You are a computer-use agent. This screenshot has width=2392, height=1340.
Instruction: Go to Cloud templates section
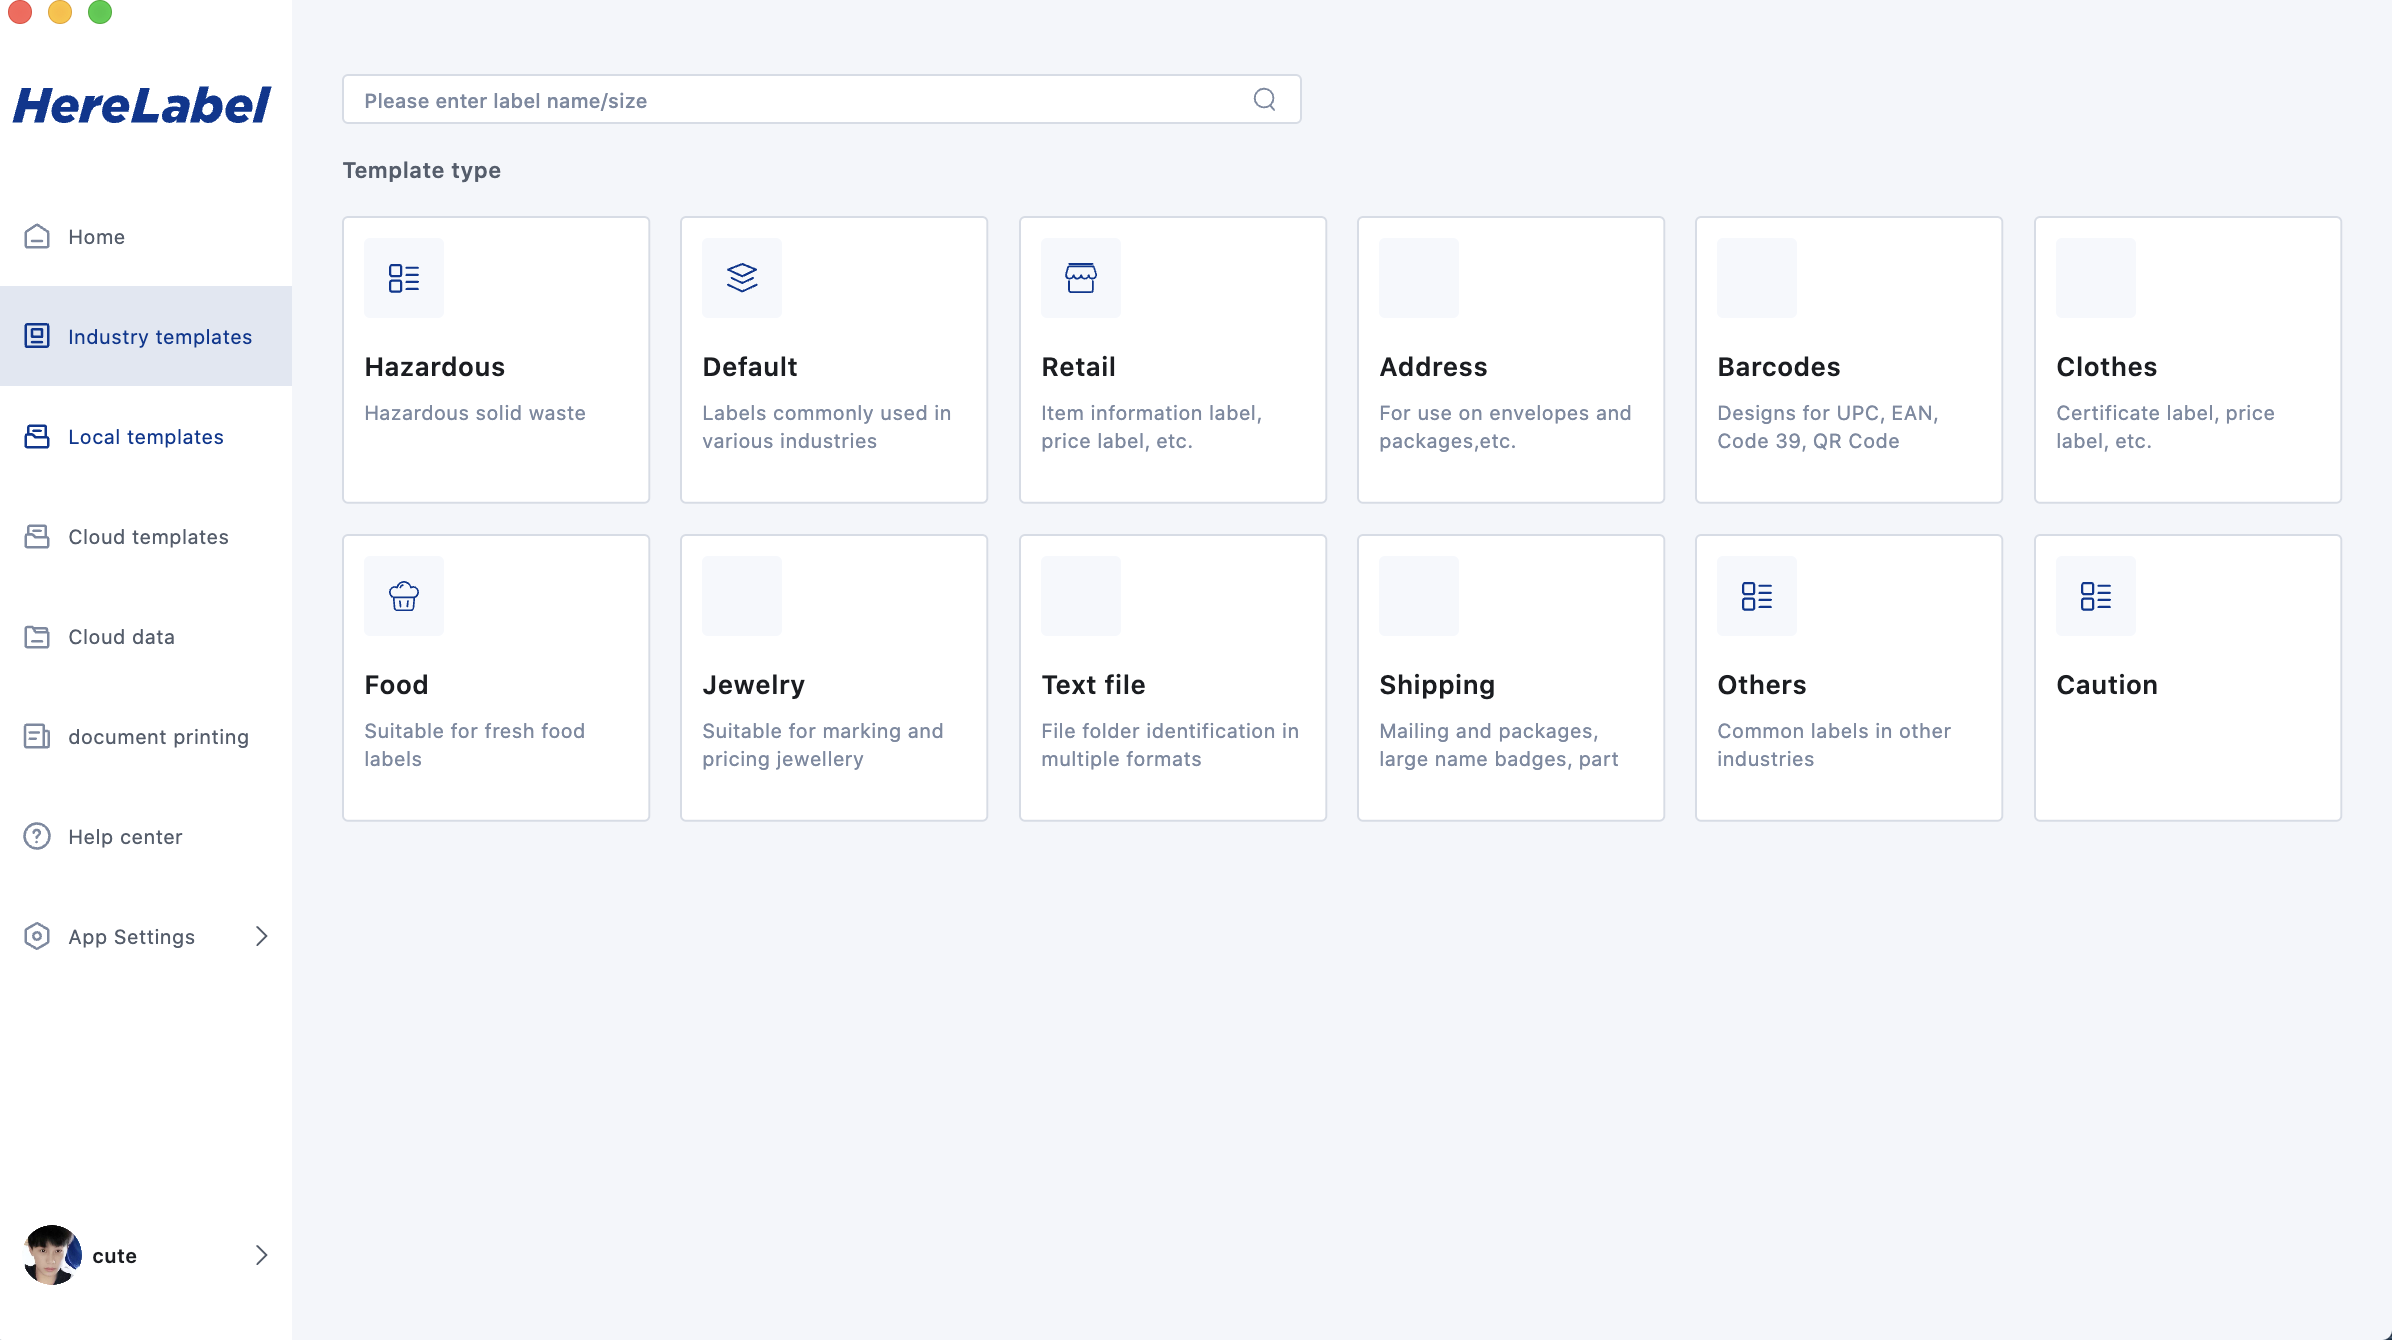point(148,537)
